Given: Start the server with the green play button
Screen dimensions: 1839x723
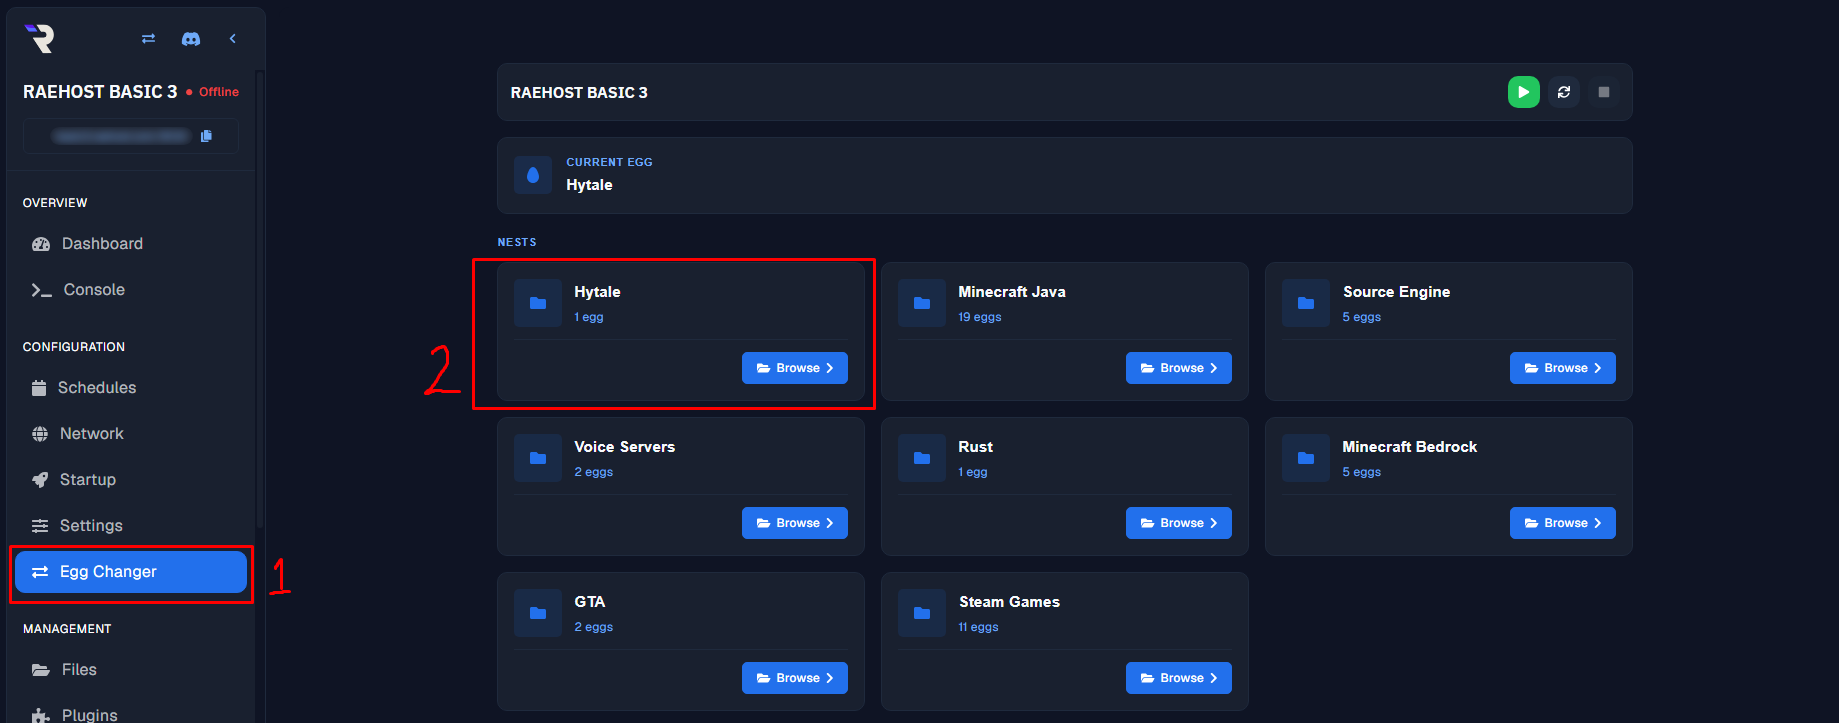Looking at the screenshot, I should (x=1524, y=92).
